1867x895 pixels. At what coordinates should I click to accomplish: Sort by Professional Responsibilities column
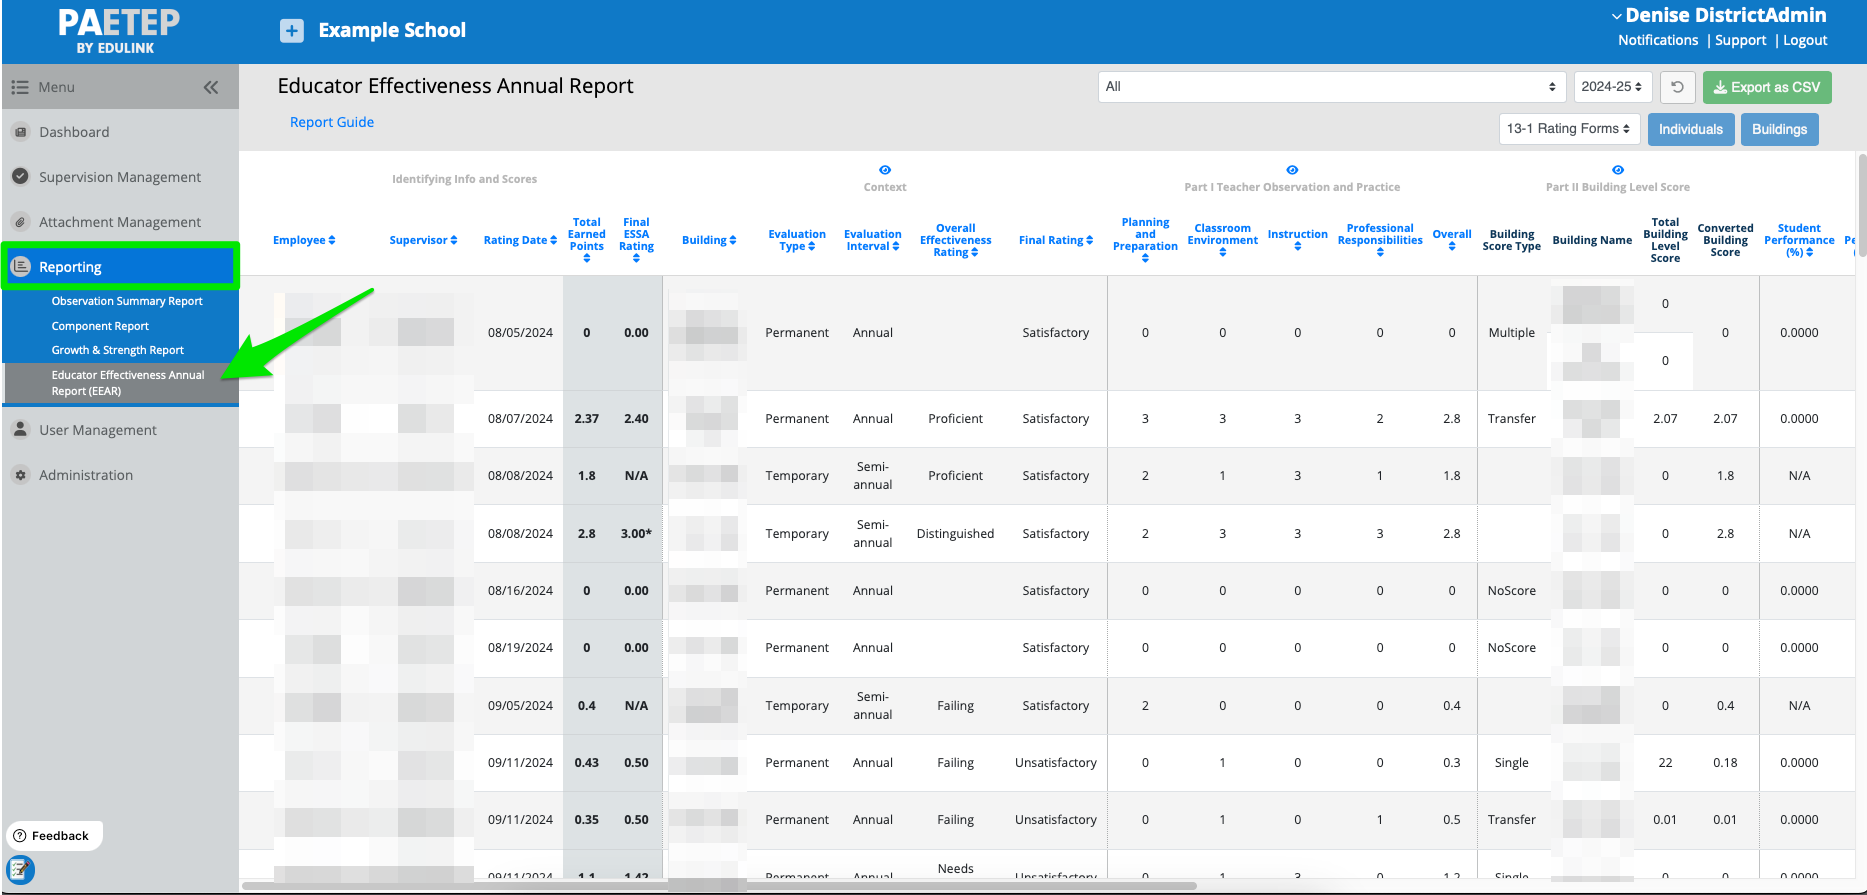click(1380, 240)
